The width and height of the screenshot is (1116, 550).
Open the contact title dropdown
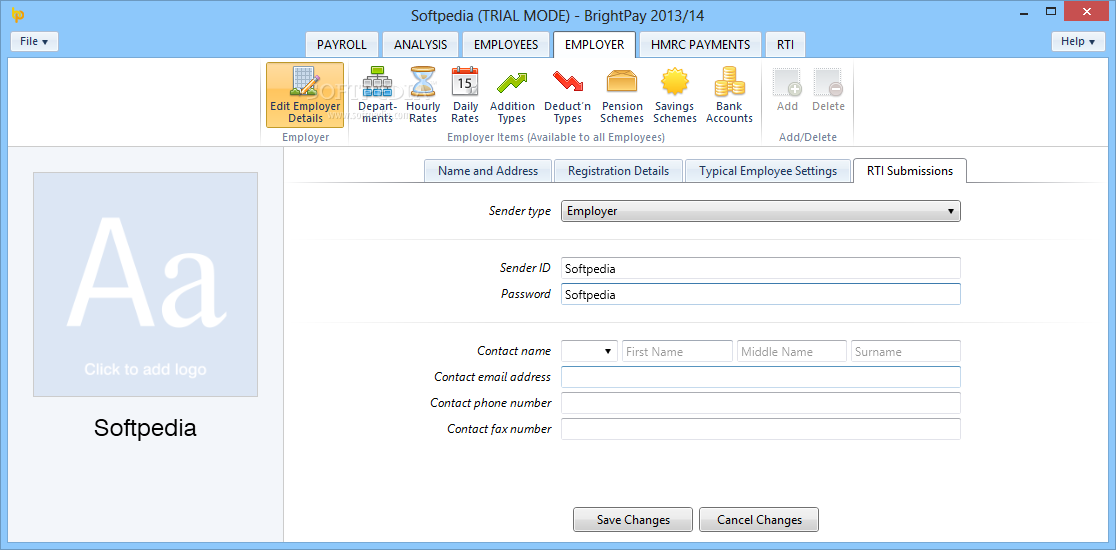click(589, 351)
